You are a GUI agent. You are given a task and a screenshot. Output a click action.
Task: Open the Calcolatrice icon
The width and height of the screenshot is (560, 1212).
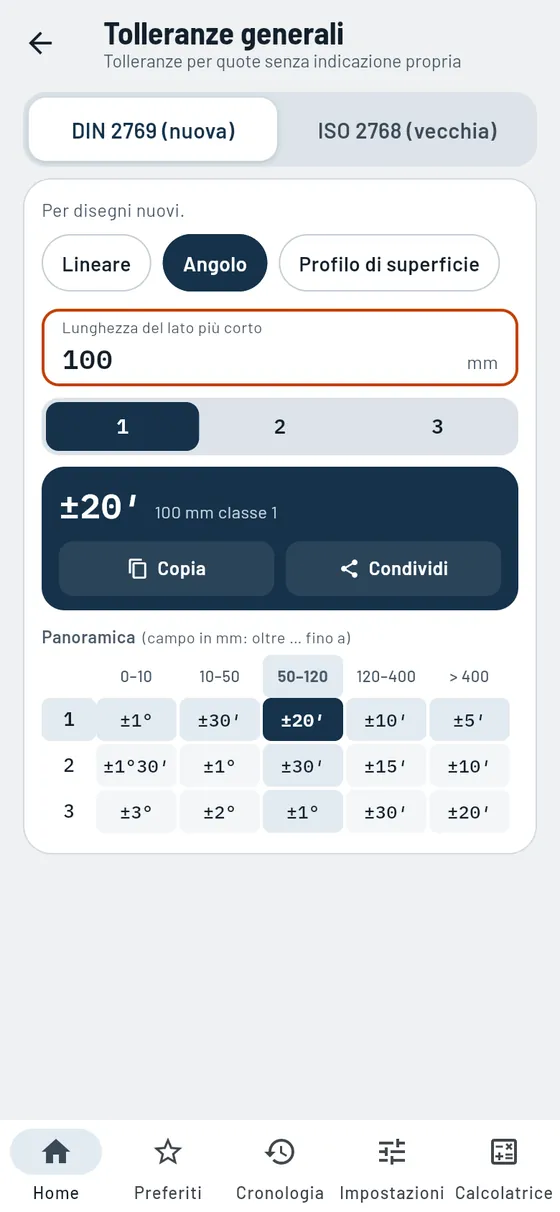click(504, 1152)
